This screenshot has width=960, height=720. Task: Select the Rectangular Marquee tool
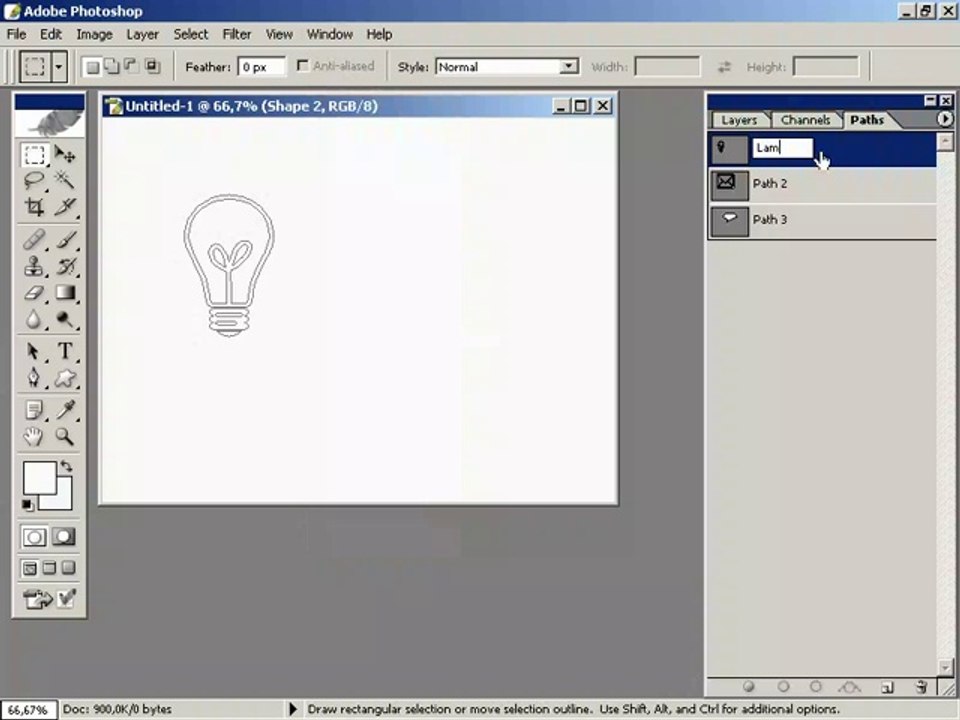coord(34,154)
